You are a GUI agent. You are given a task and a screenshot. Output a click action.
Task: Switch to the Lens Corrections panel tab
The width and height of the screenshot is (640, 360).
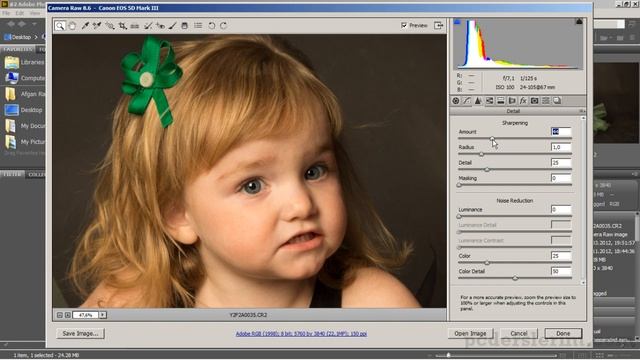point(512,100)
